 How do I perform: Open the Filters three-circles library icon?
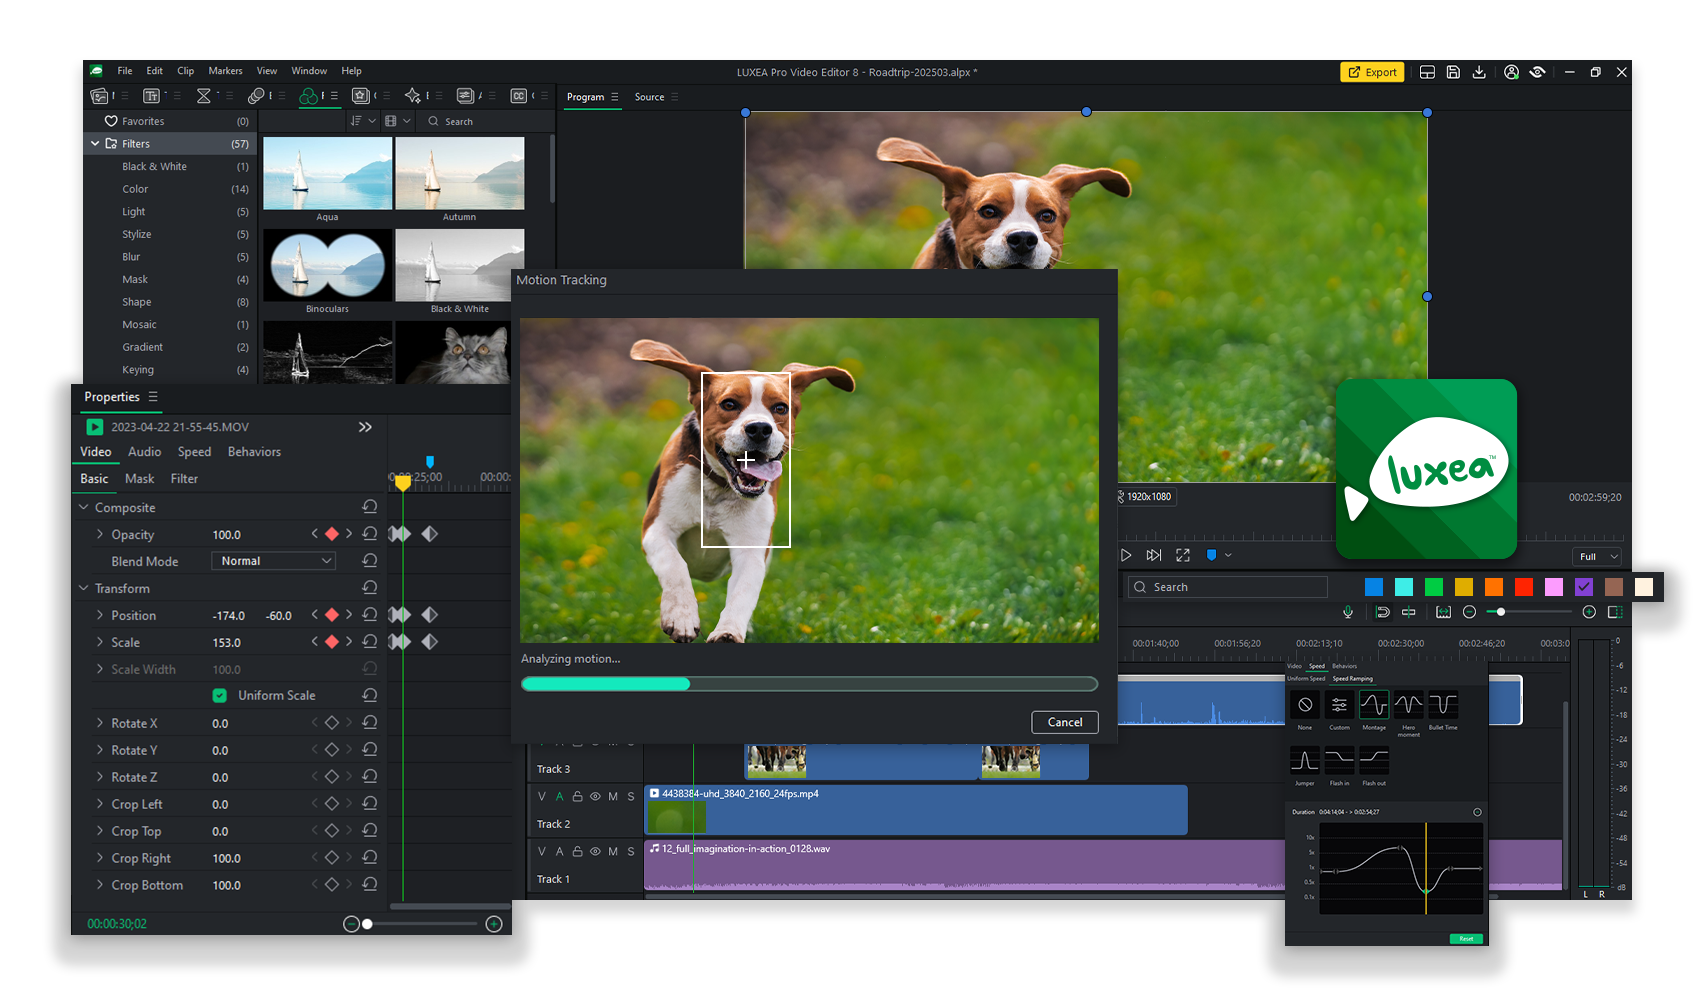[x=309, y=96]
